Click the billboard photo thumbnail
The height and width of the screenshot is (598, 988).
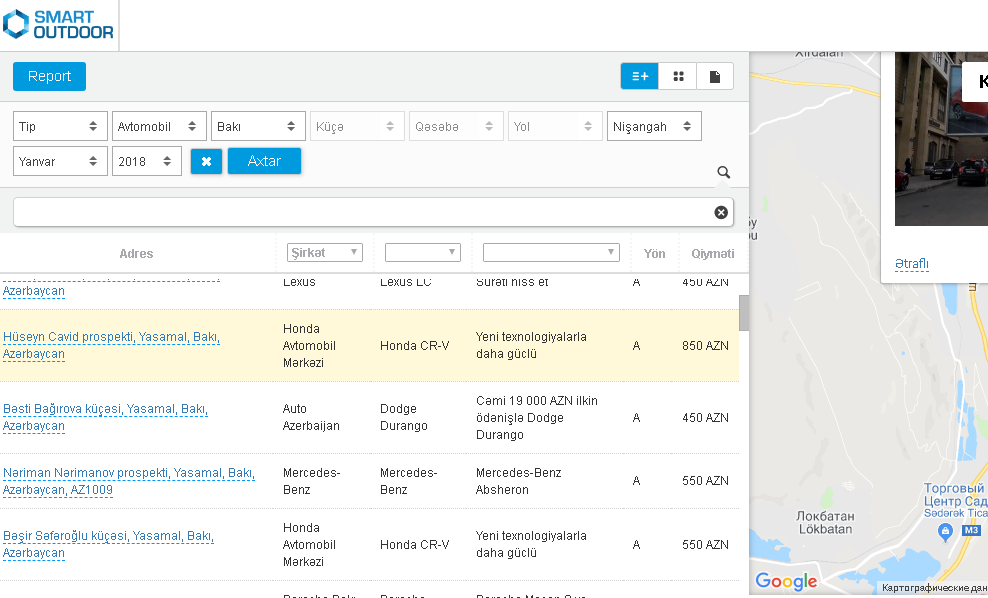941,139
